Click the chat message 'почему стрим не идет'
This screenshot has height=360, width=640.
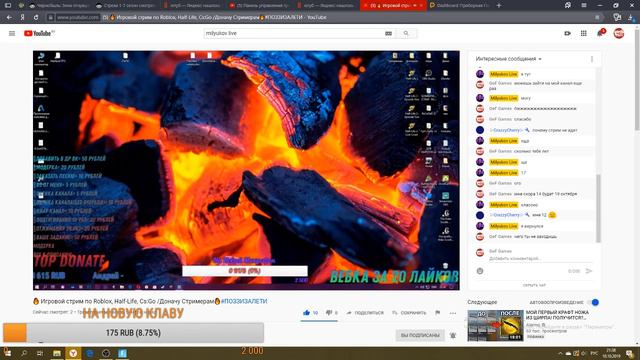click(554, 130)
